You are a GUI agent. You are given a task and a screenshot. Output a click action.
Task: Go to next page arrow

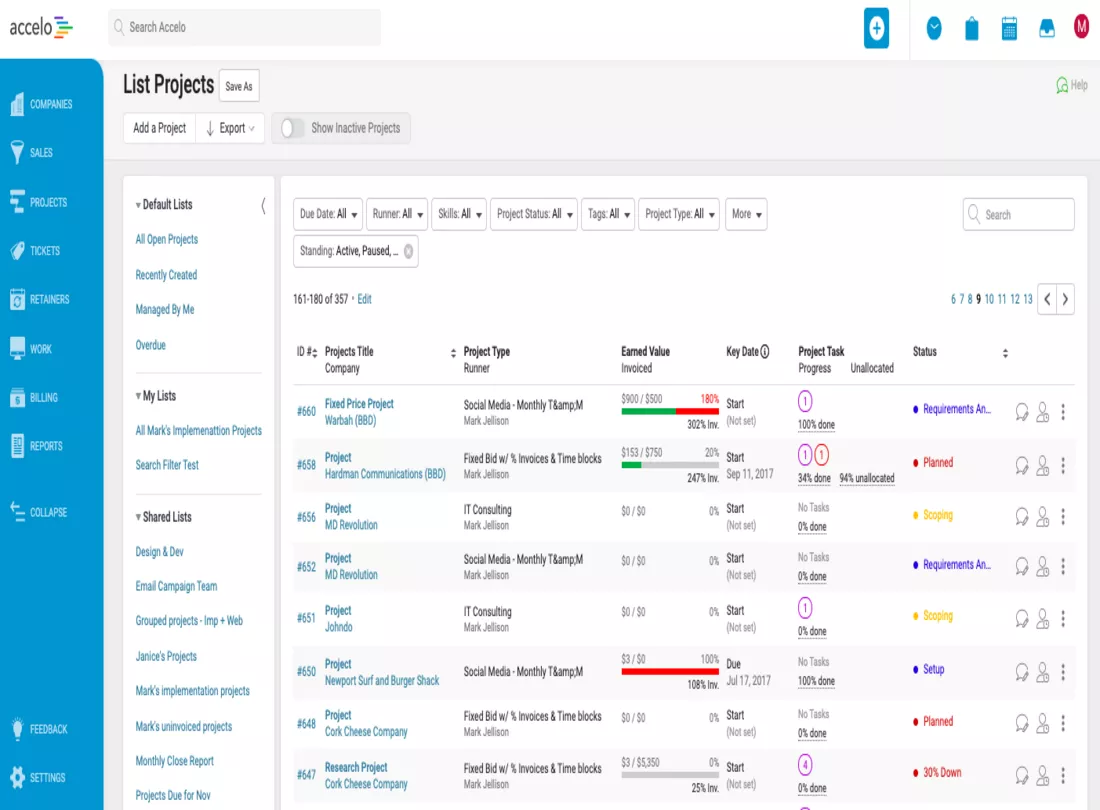point(1065,299)
